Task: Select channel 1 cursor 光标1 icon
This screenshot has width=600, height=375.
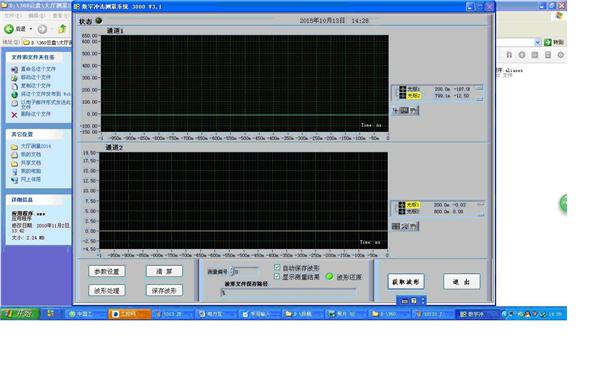Action: tap(403, 89)
